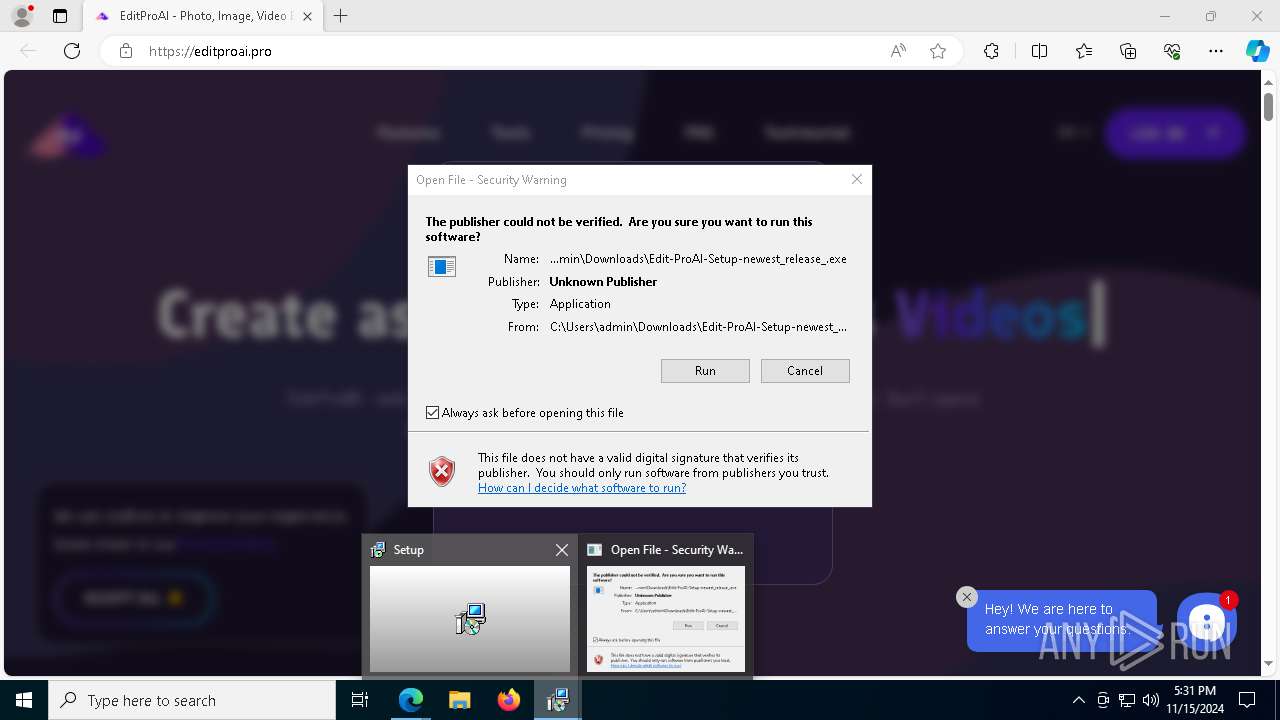Open Collections panel
The image size is (1280, 720).
tap(1128, 51)
